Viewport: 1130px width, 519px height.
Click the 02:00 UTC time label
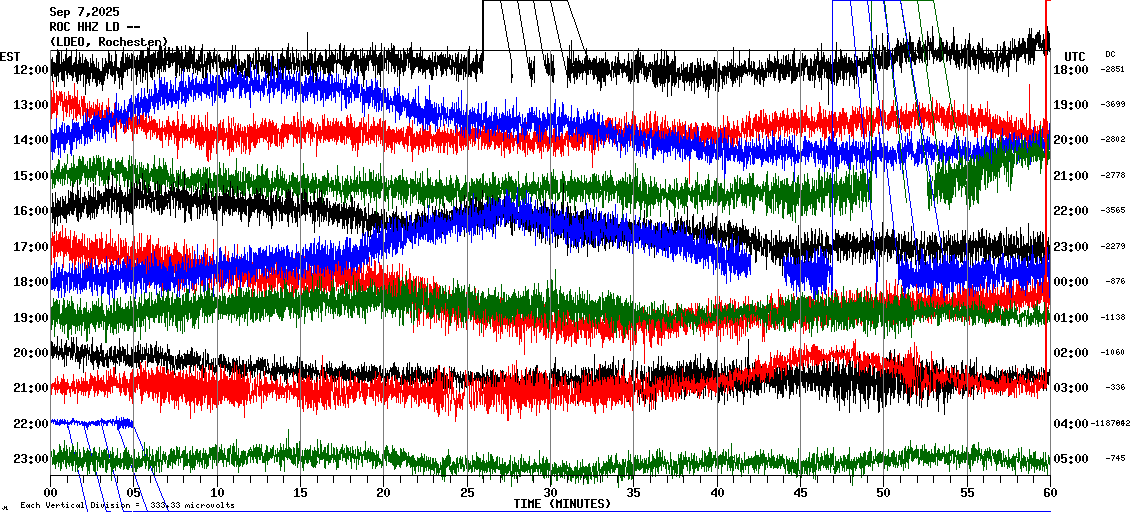point(1071,352)
